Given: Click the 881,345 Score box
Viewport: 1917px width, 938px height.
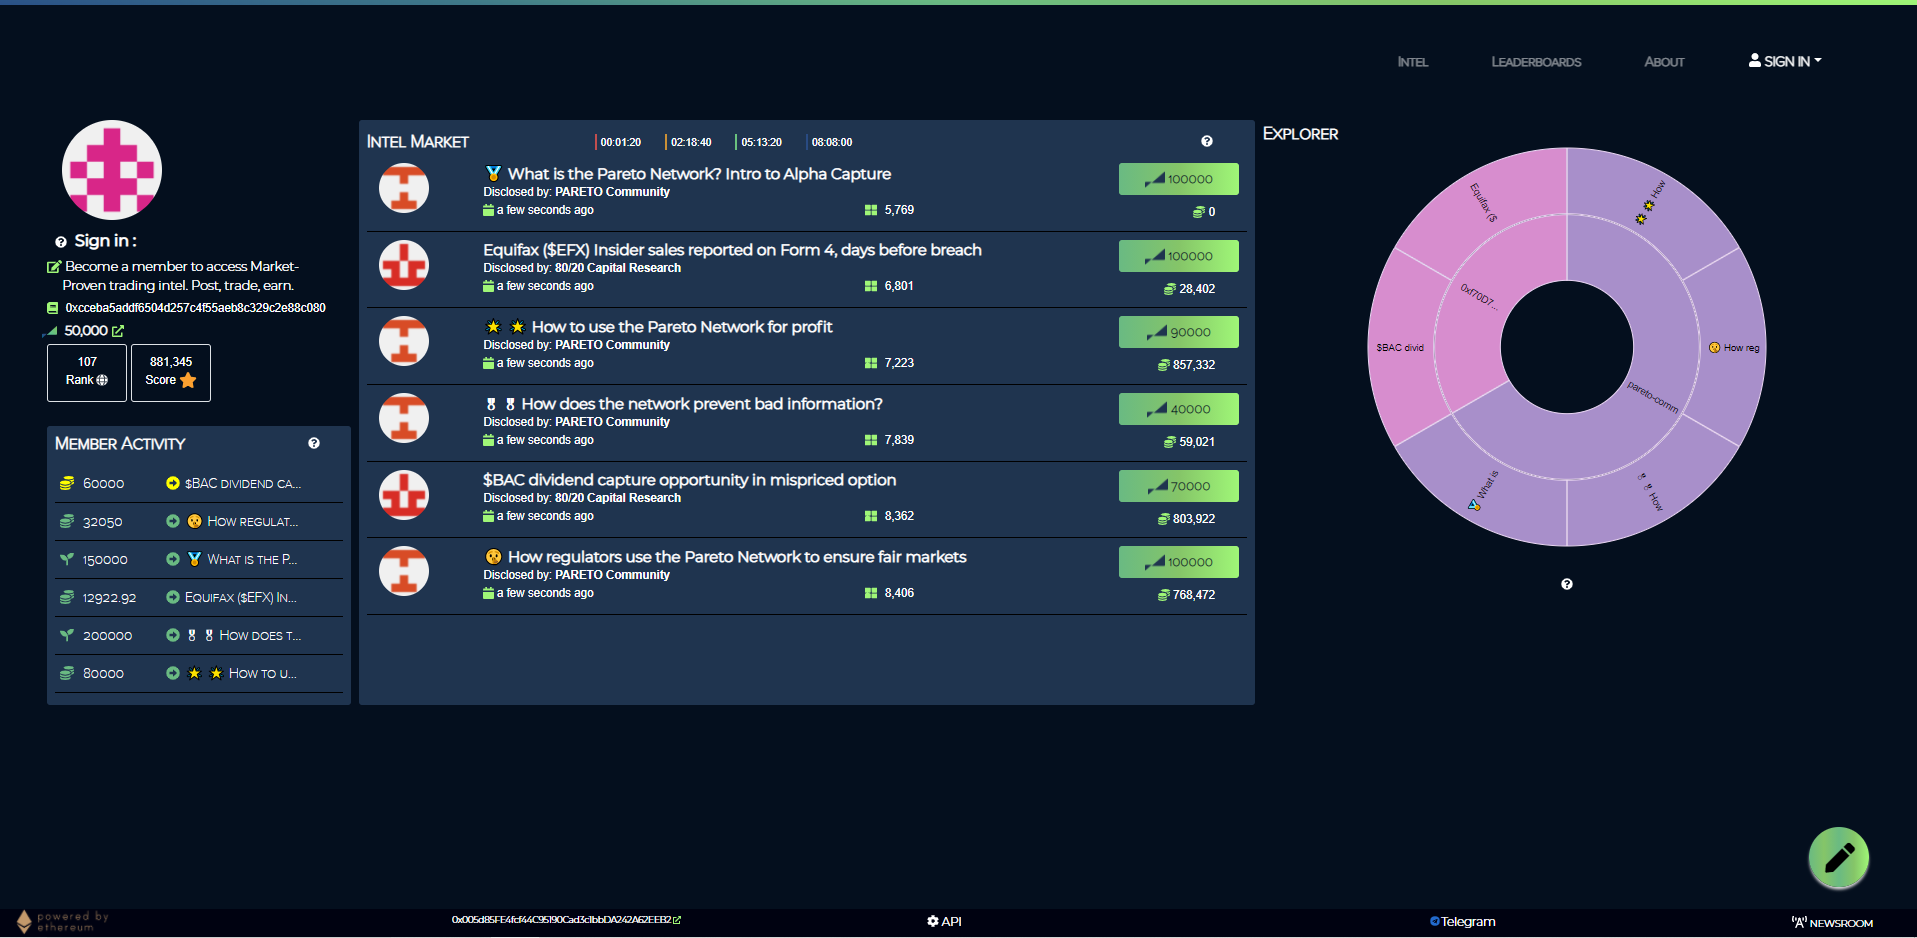Looking at the screenshot, I should [171, 373].
